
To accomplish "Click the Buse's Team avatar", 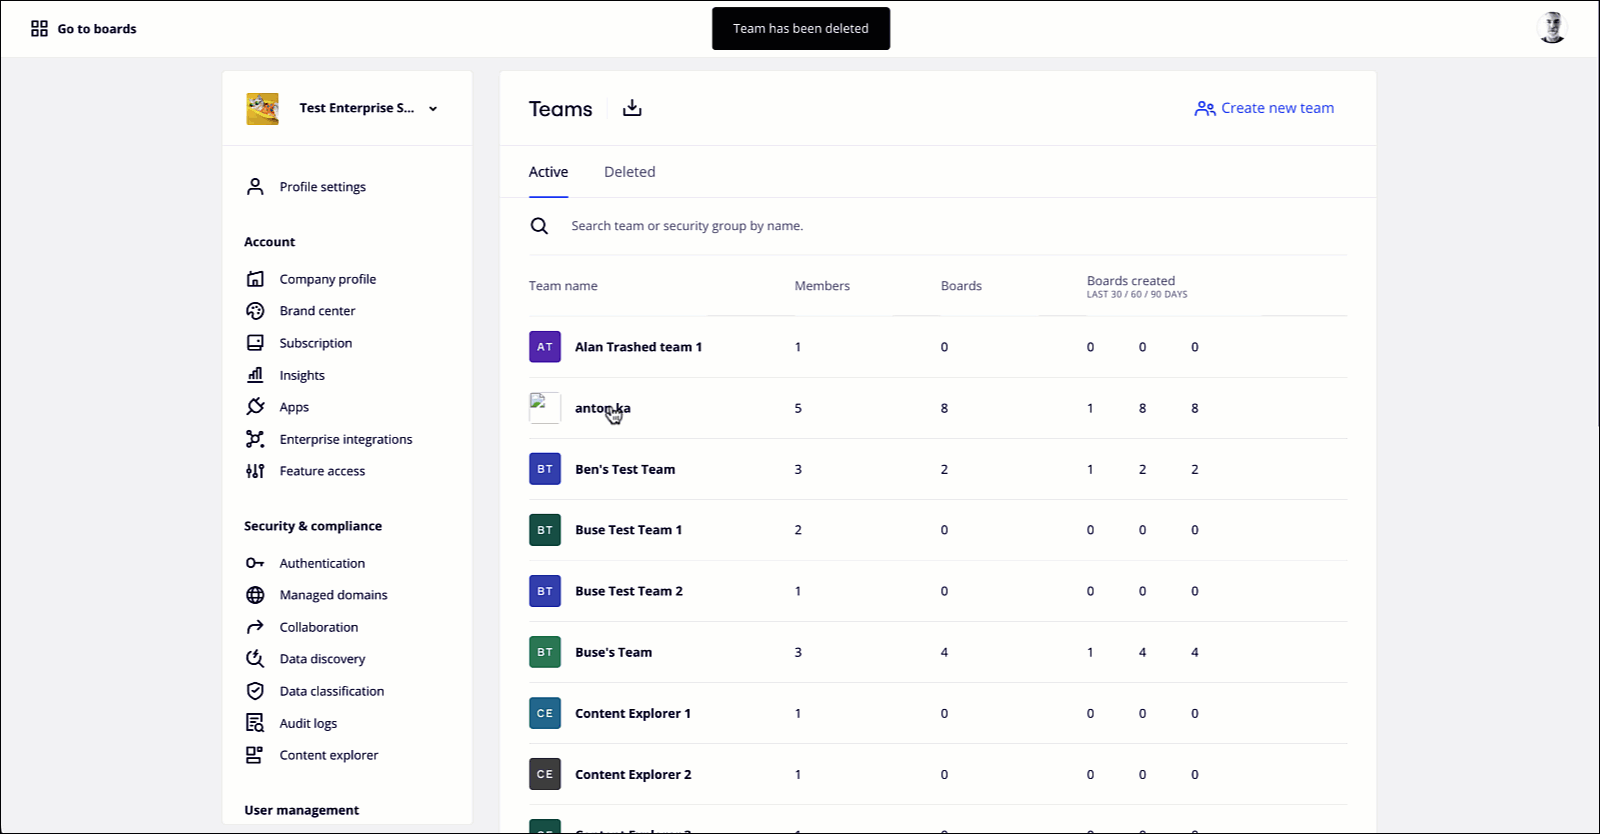I will point(545,652).
